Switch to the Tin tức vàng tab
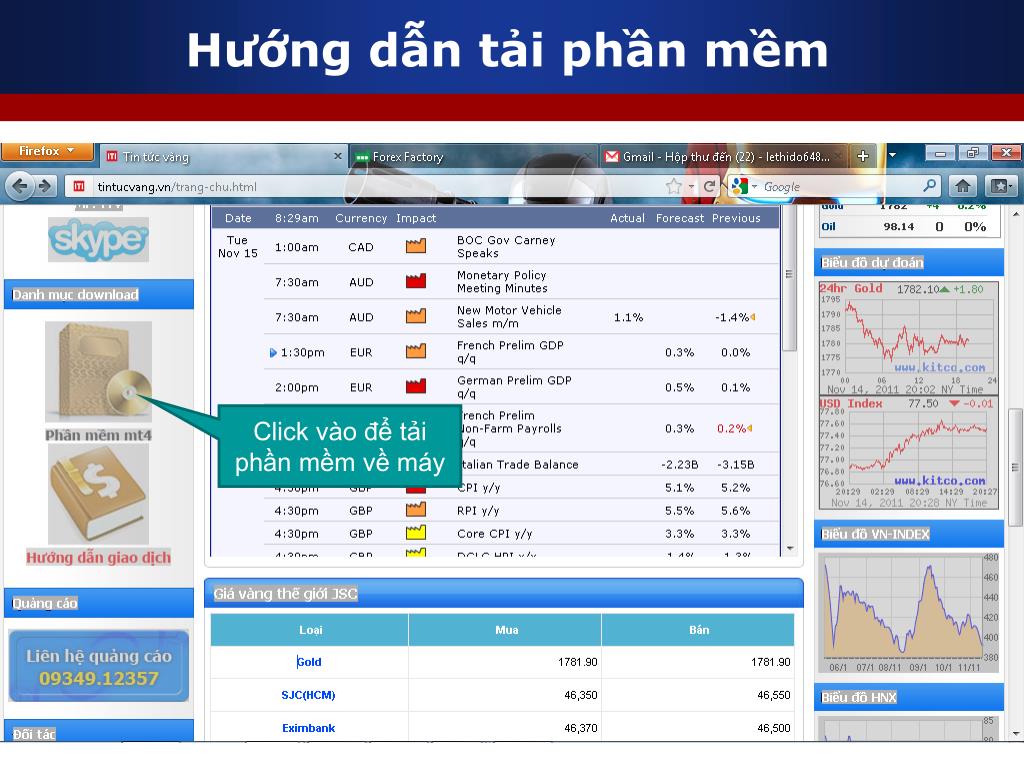Image resolution: width=1024 pixels, height=768 pixels. pyautogui.click(x=223, y=157)
